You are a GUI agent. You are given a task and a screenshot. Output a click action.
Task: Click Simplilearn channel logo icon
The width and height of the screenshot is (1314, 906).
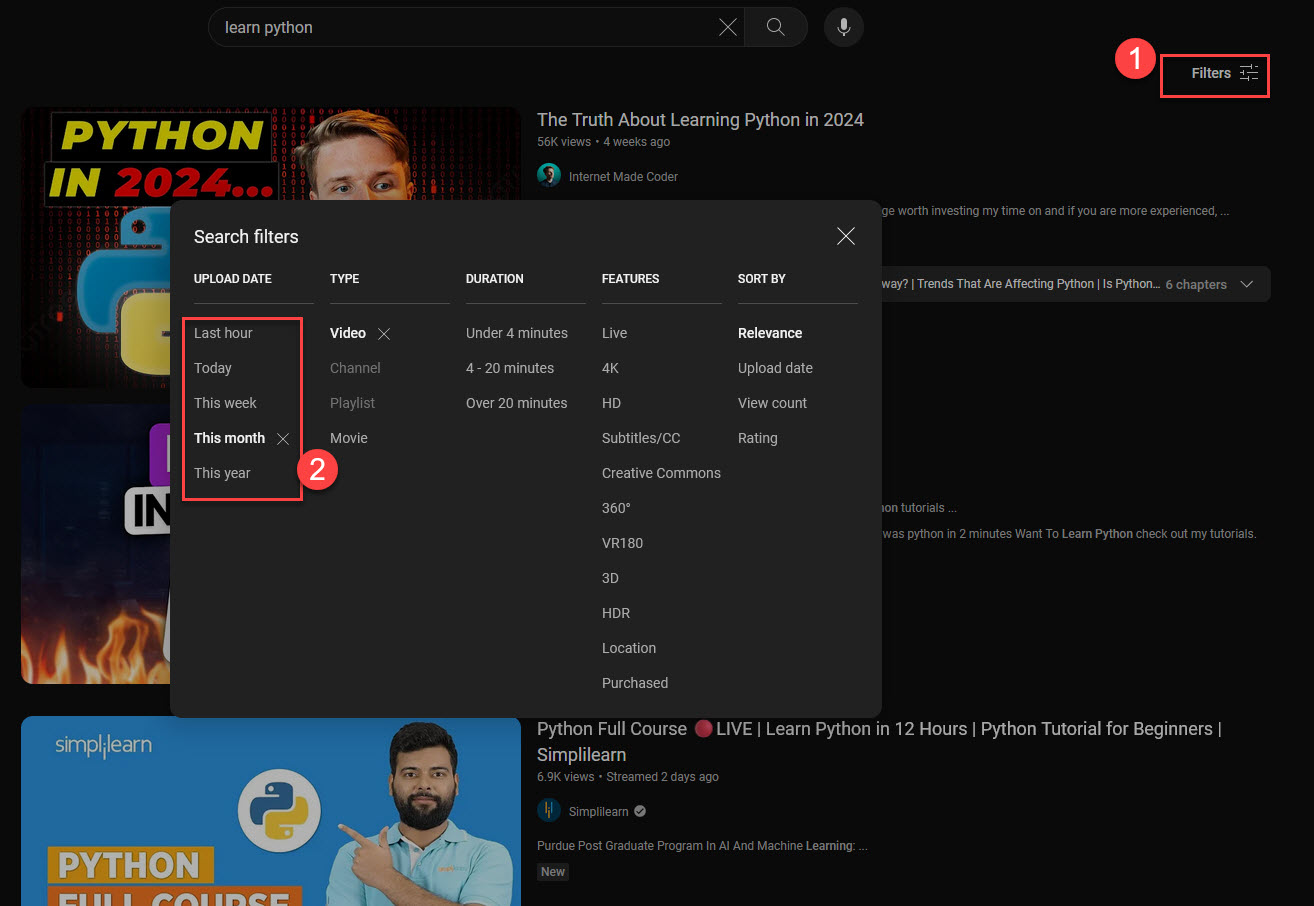549,811
